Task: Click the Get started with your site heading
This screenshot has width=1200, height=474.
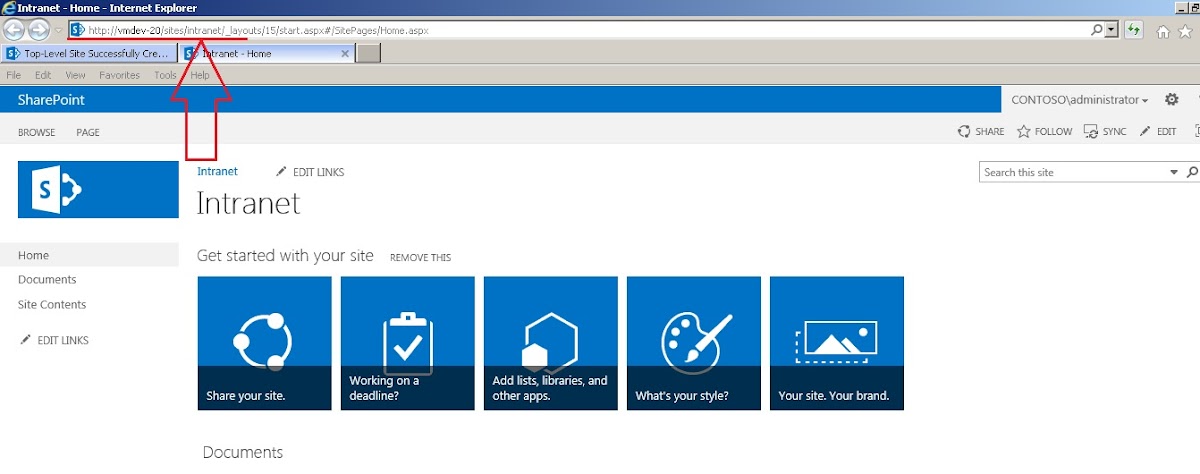Action: tap(285, 256)
